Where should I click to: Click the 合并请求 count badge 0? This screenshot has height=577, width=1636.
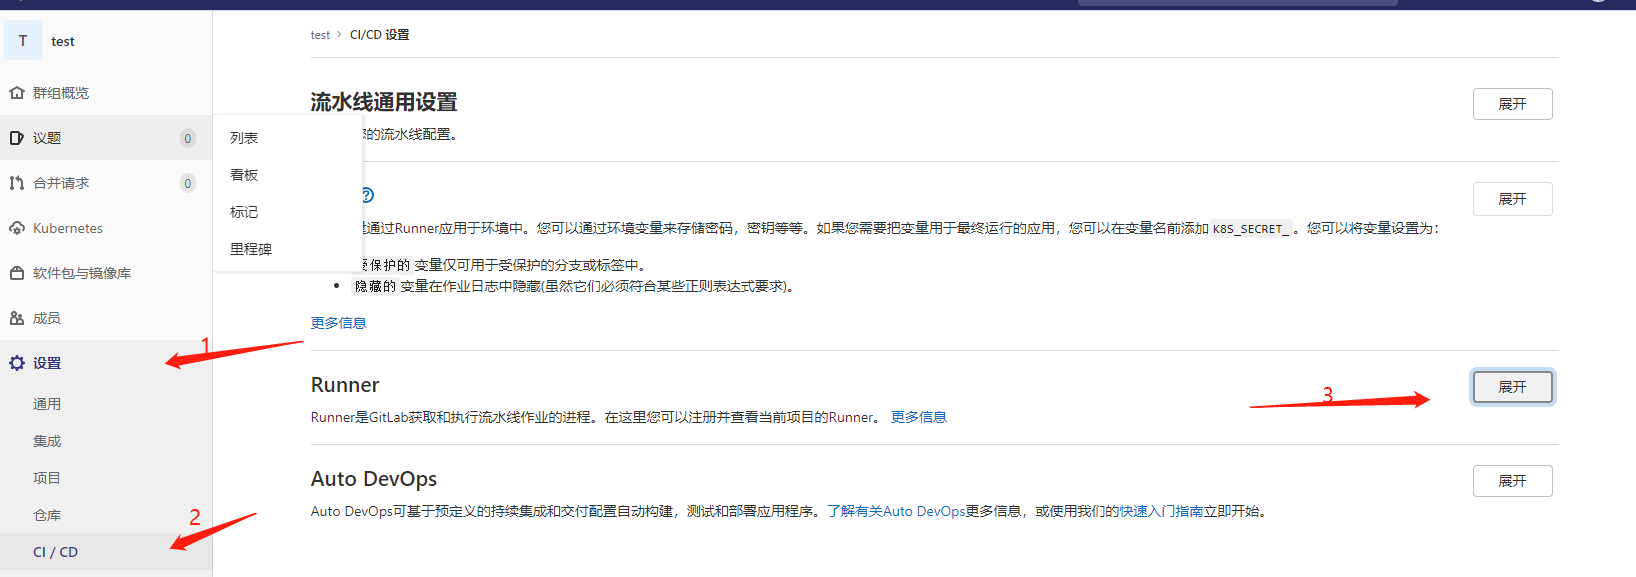(x=187, y=183)
